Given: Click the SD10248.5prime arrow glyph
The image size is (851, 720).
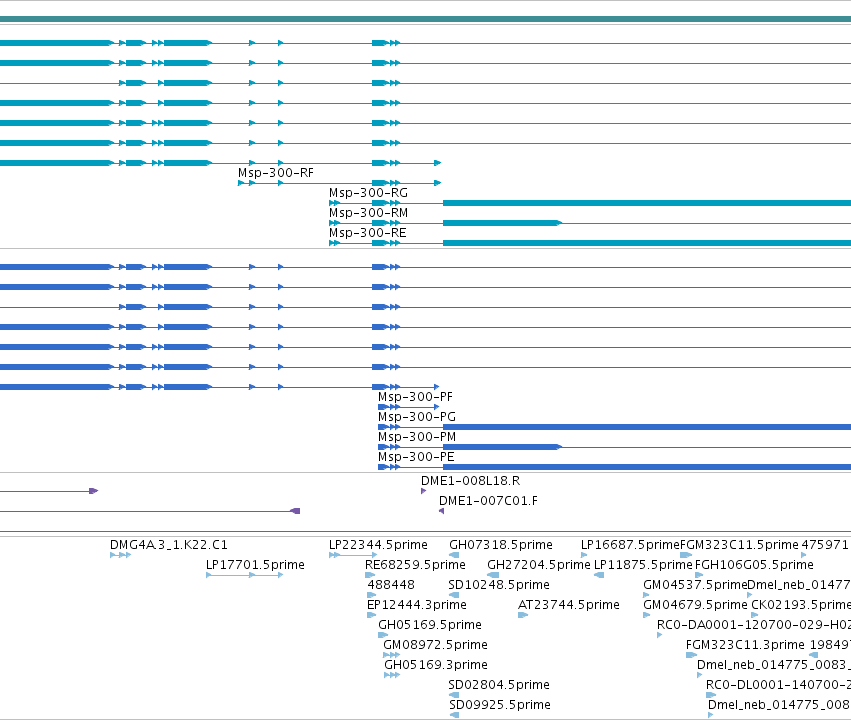Looking at the screenshot, I should pyautogui.click(x=454, y=595).
